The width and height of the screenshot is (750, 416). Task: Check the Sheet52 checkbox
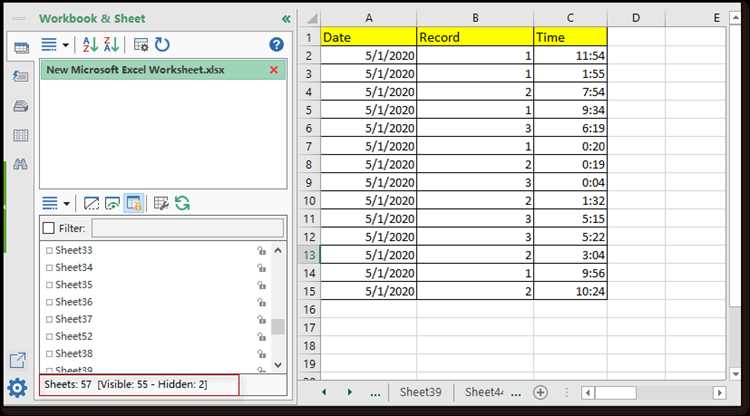coord(49,336)
